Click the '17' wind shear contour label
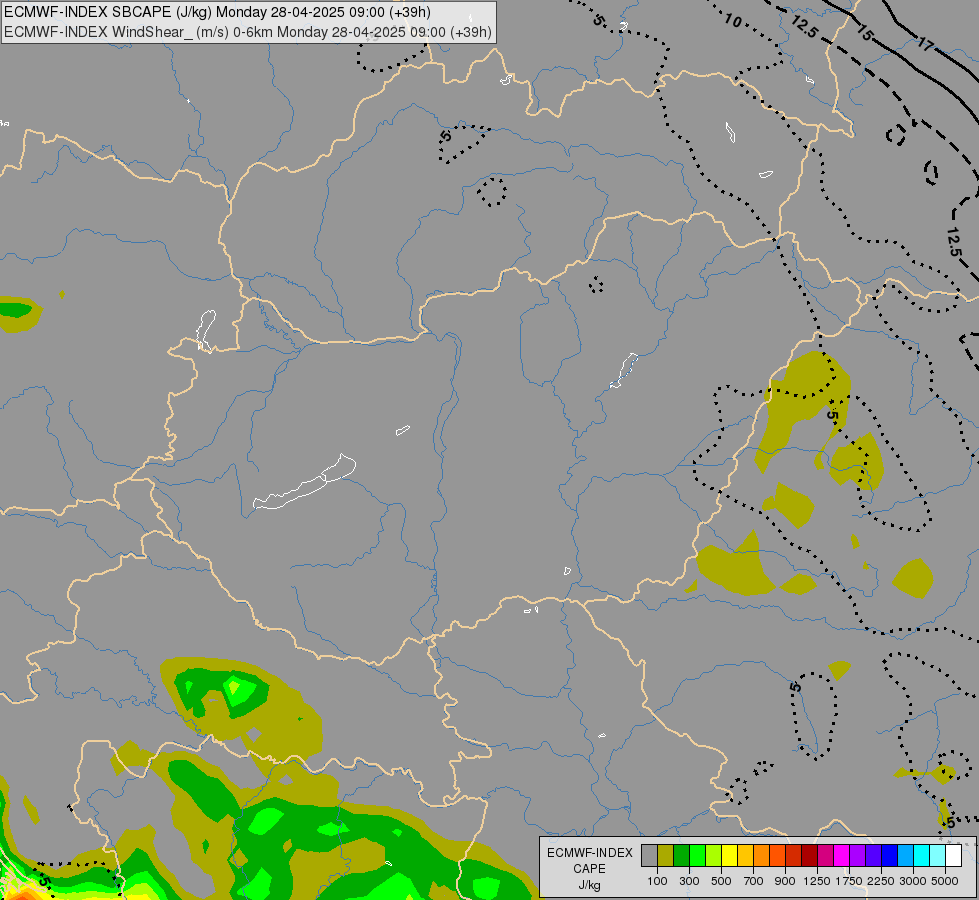 pos(925,45)
